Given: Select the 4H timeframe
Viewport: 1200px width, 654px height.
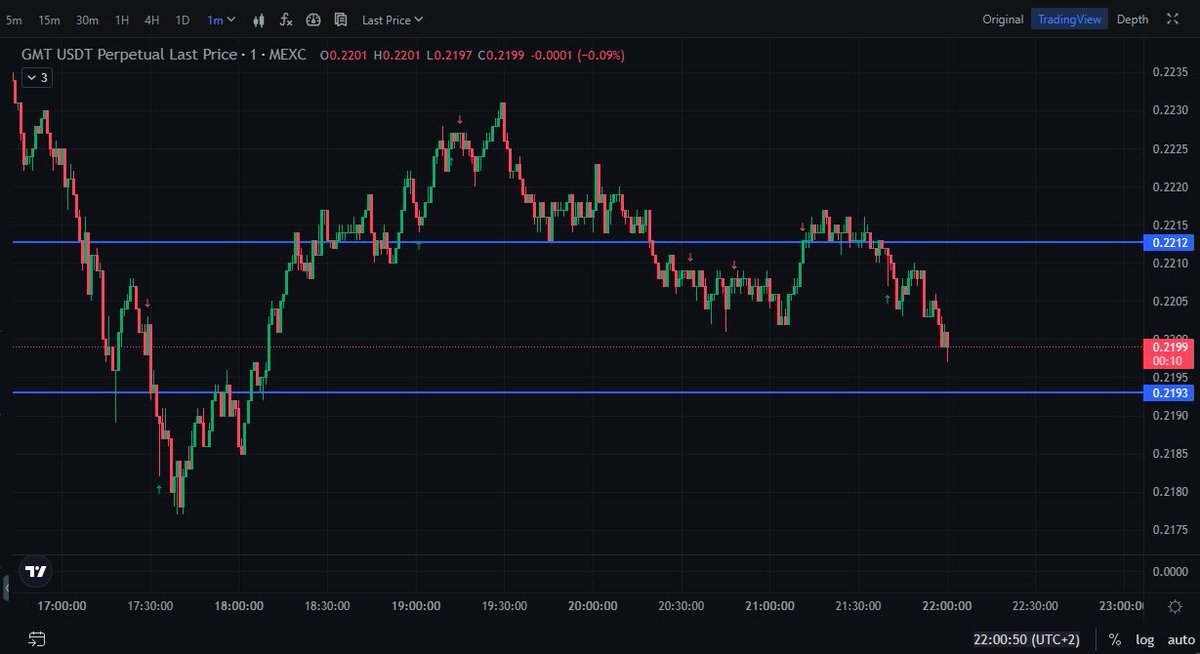Looking at the screenshot, I should [x=151, y=19].
